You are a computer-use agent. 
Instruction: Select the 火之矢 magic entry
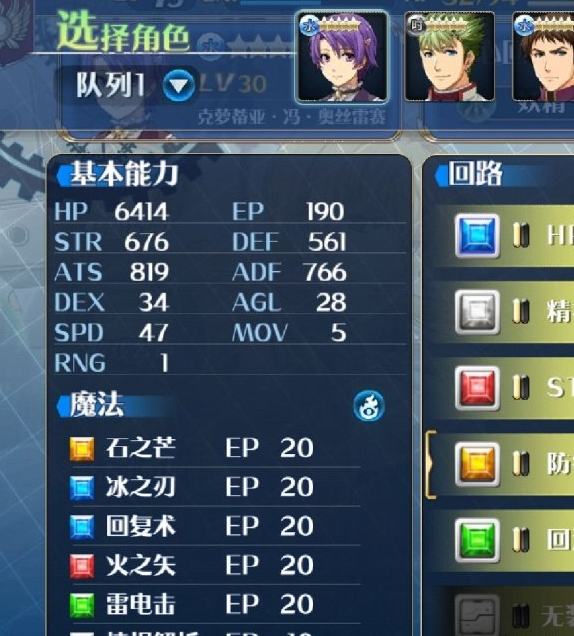pos(215,565)
